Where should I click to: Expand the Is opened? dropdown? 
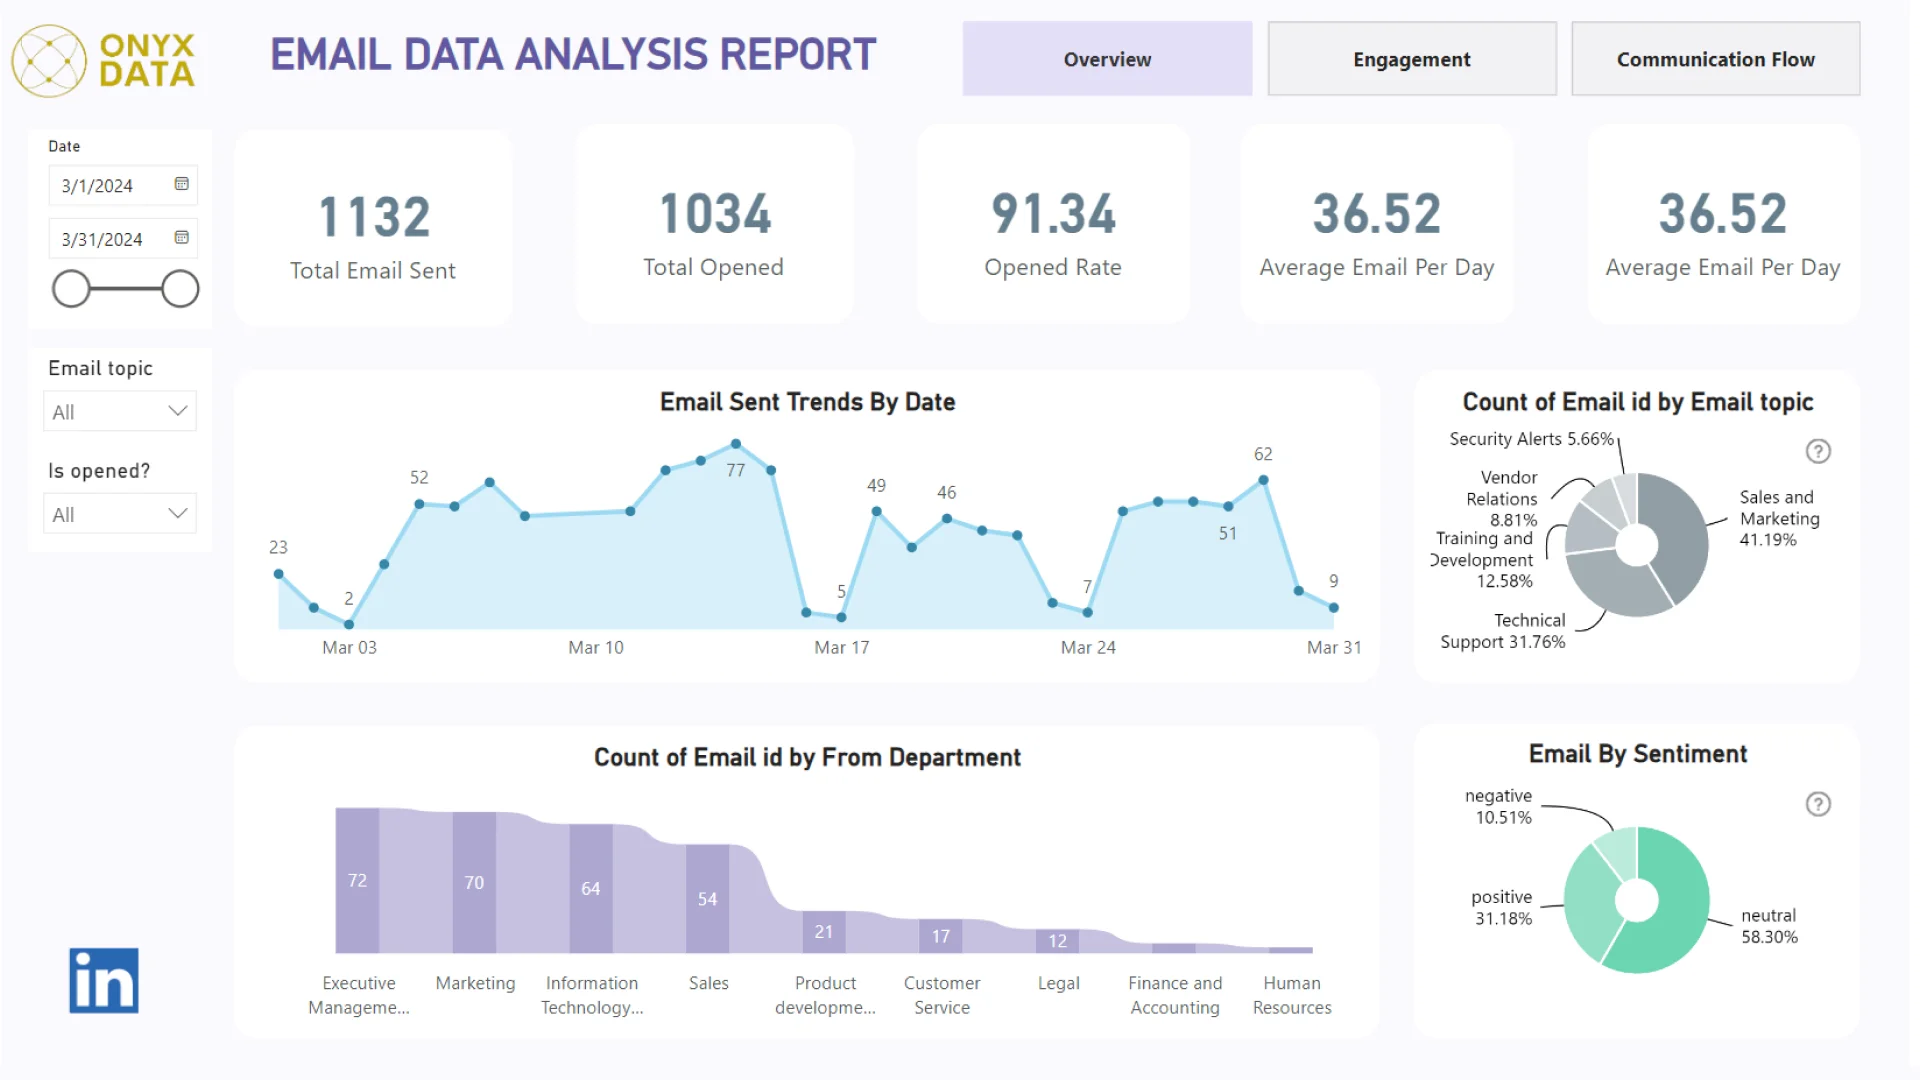click(120, 514)
